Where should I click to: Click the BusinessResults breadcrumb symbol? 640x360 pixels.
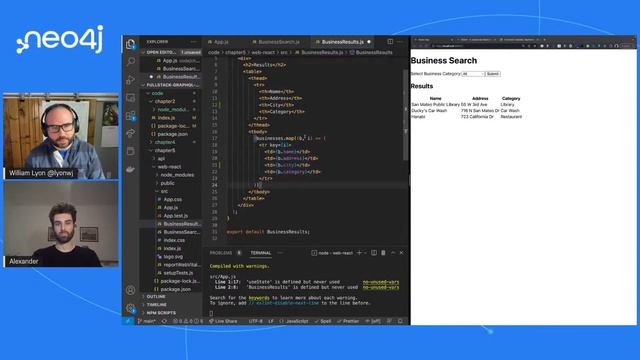[x=371, y=52]
